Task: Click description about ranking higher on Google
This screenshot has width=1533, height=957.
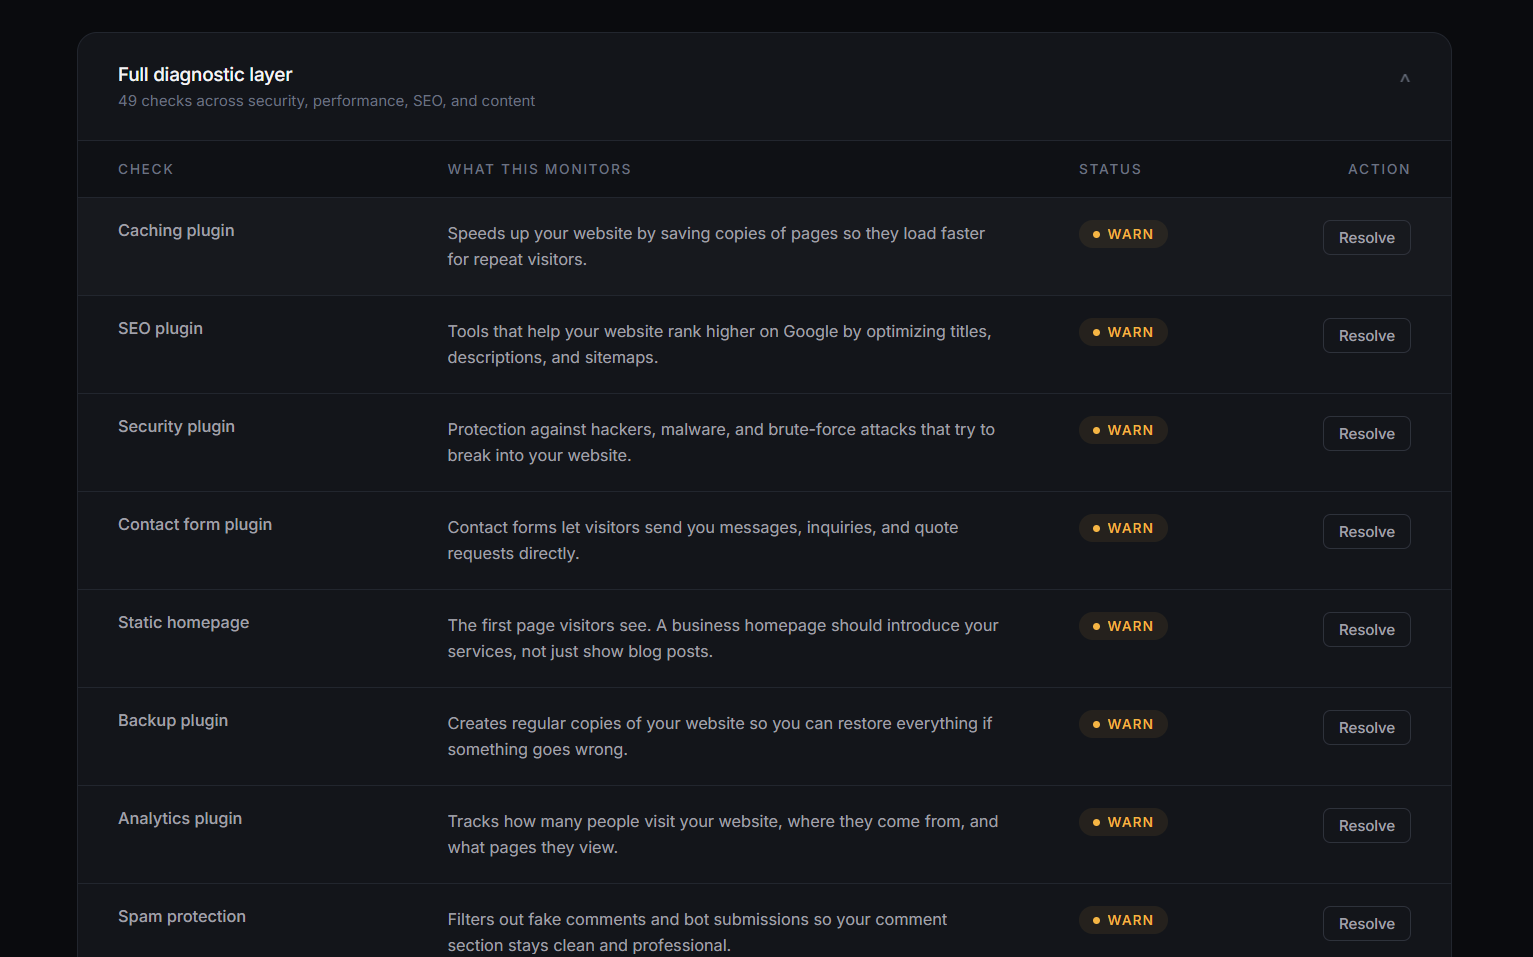Action: (719, 344)
